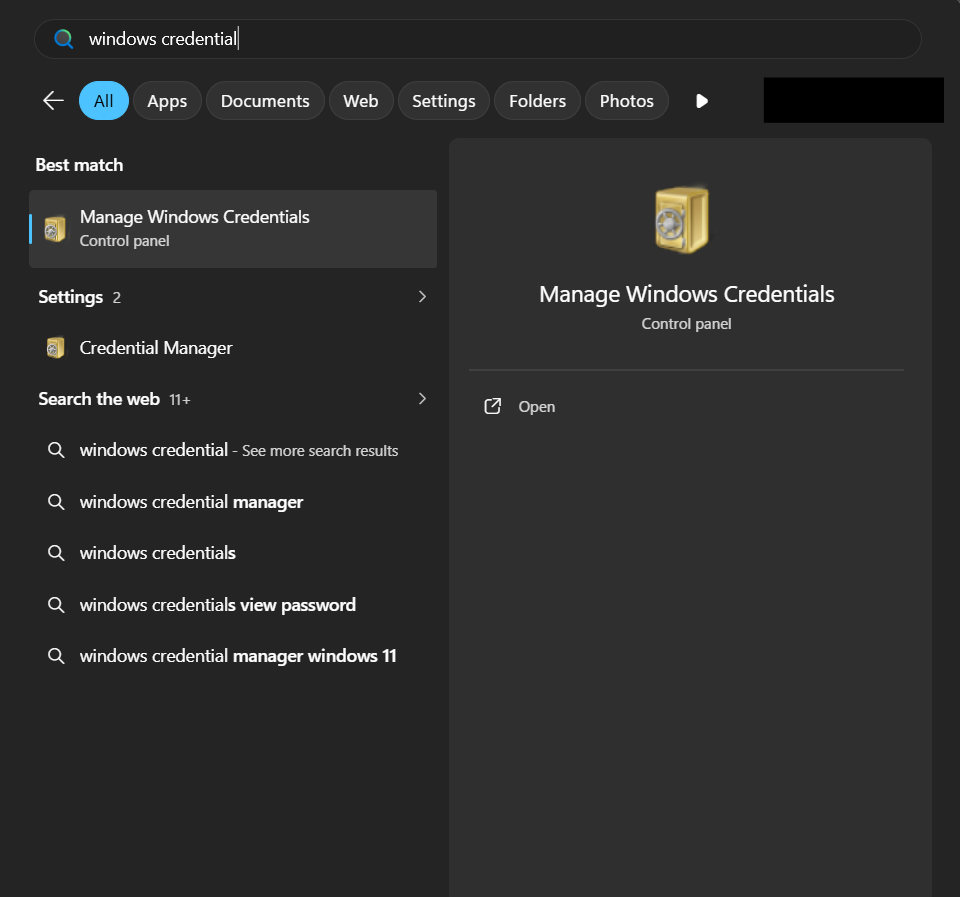Click the safe icon of Best match result
Image resolution: width=960 pixels, height=897 pixels.
click(x=56, y=228)
